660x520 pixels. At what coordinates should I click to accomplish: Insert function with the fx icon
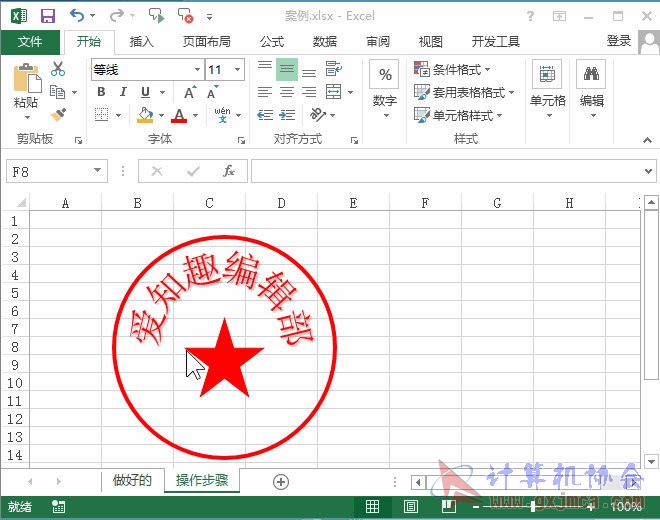[x=229, y=171]
